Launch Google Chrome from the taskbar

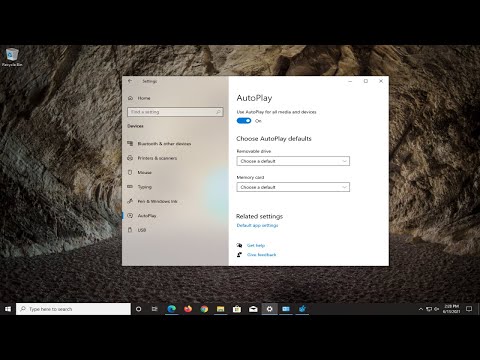click(x=204, y=309)
